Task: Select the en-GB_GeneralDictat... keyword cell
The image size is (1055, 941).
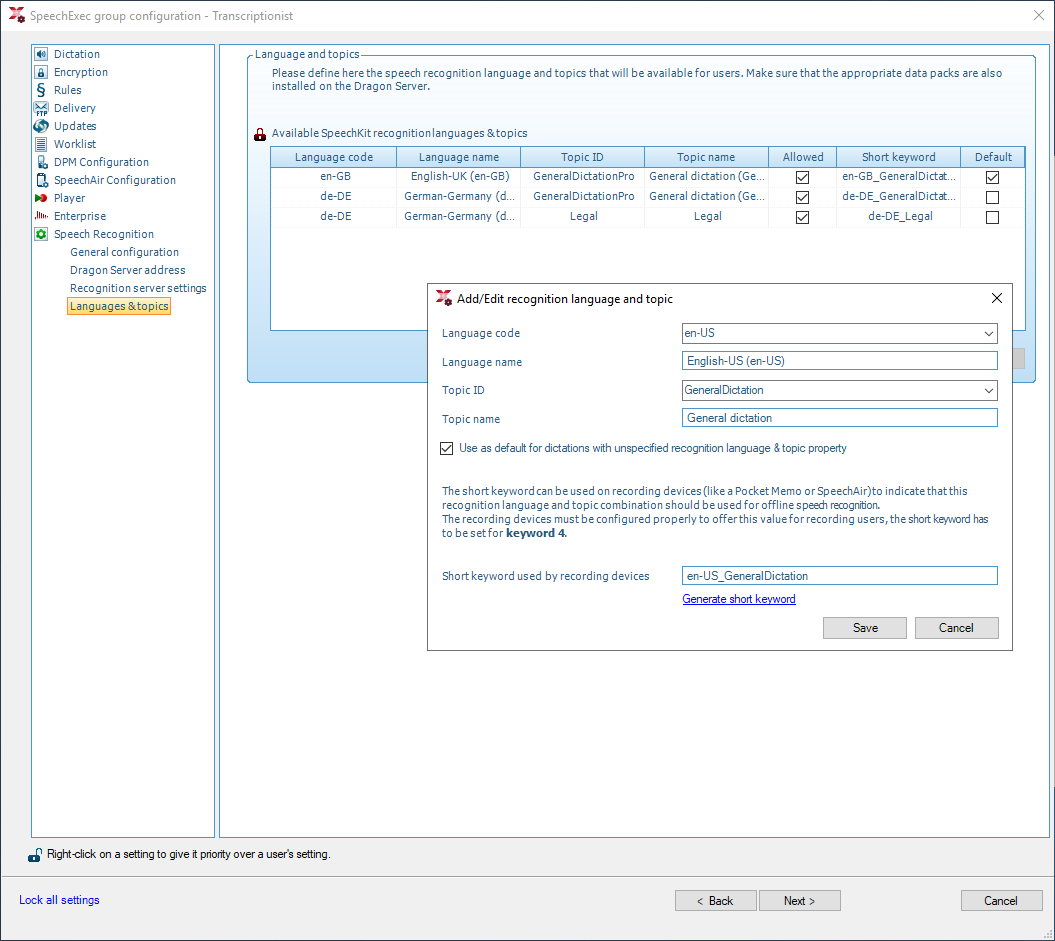Action: [x=898, y=176]
